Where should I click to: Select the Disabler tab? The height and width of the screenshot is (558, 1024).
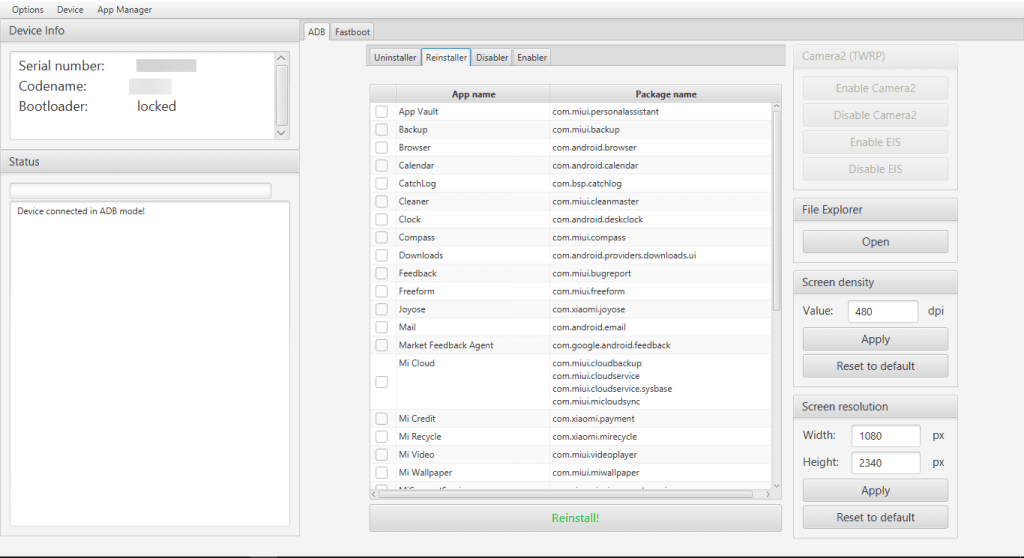[492, 57]
